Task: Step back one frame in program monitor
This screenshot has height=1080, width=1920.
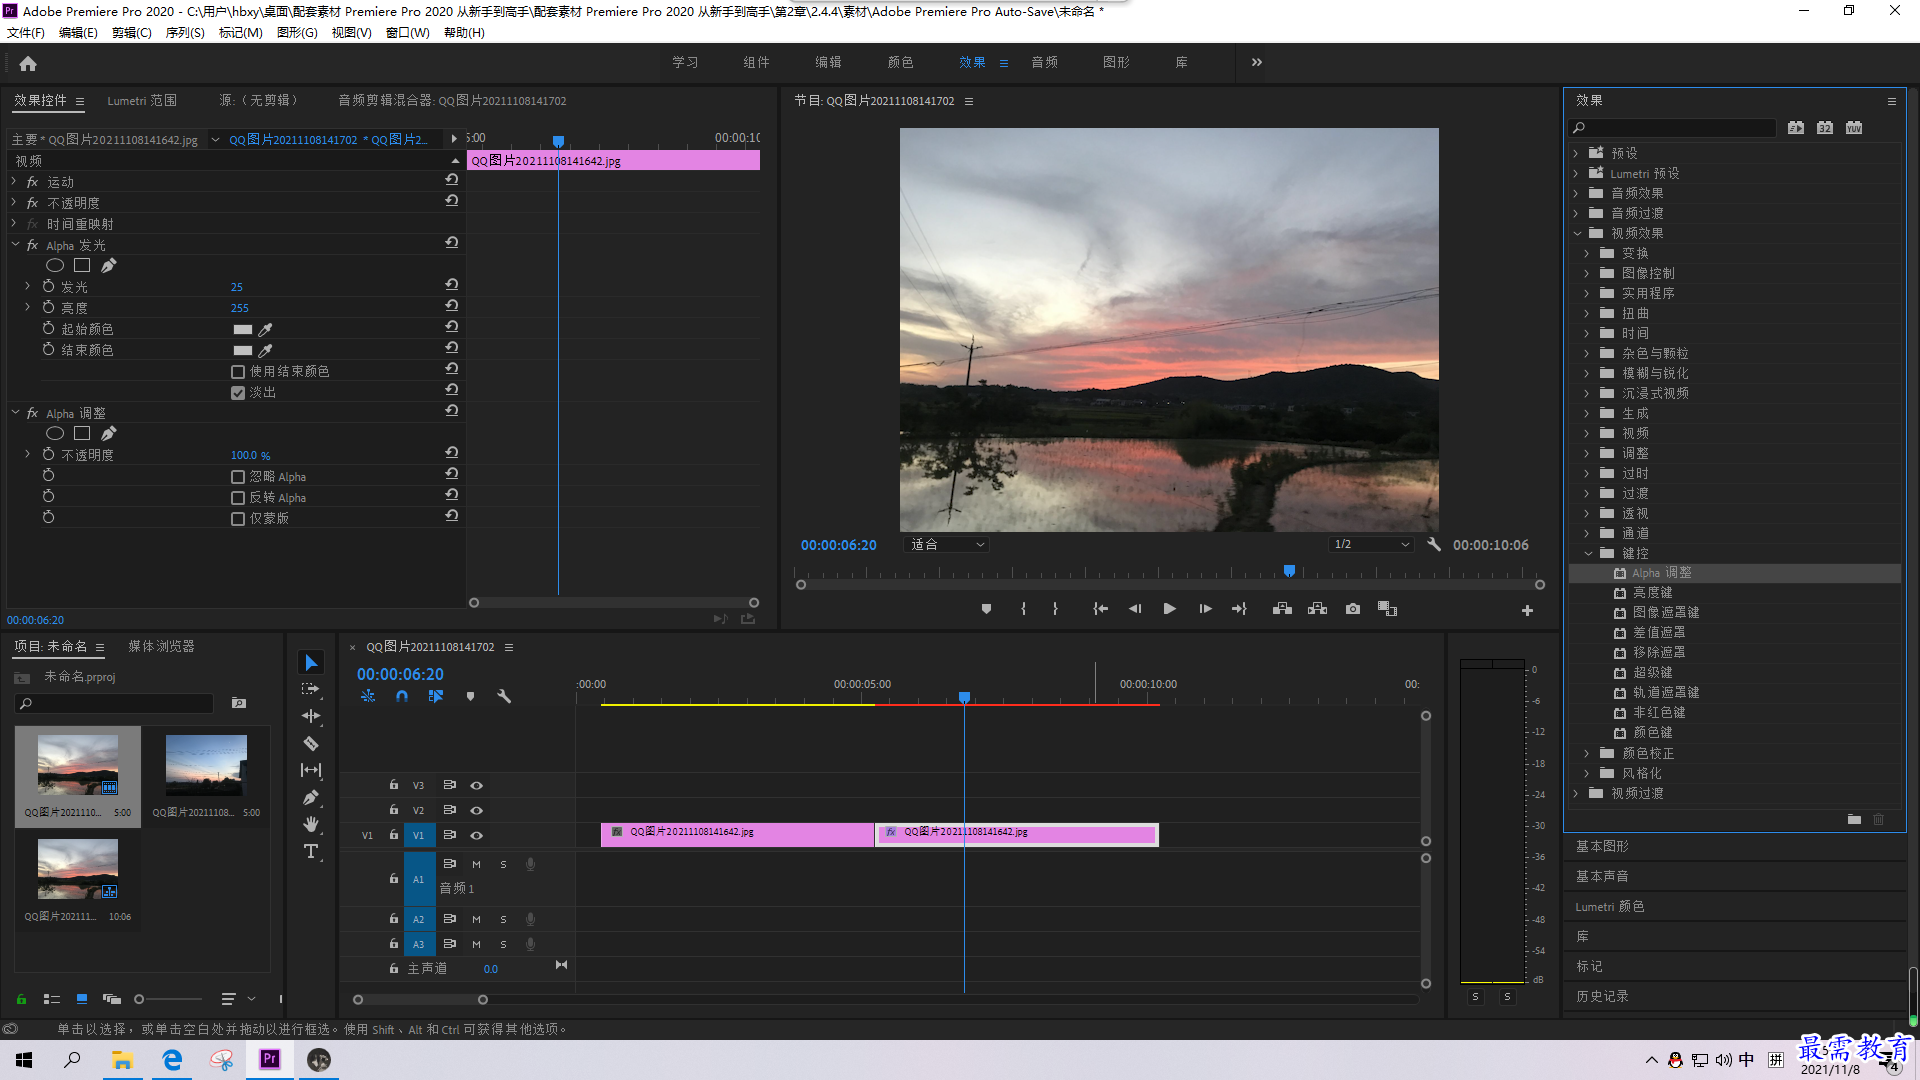Action: click(x=1135, y=609)
